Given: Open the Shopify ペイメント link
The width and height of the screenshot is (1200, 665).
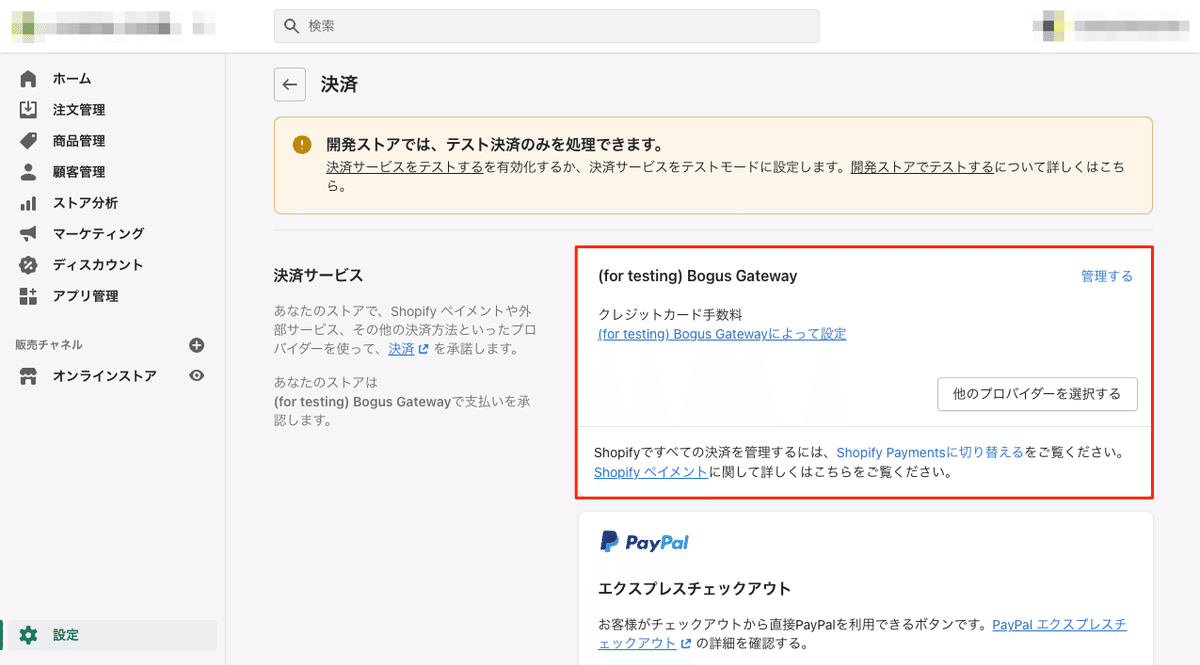Looking at the screenshot, I should 651,472.
